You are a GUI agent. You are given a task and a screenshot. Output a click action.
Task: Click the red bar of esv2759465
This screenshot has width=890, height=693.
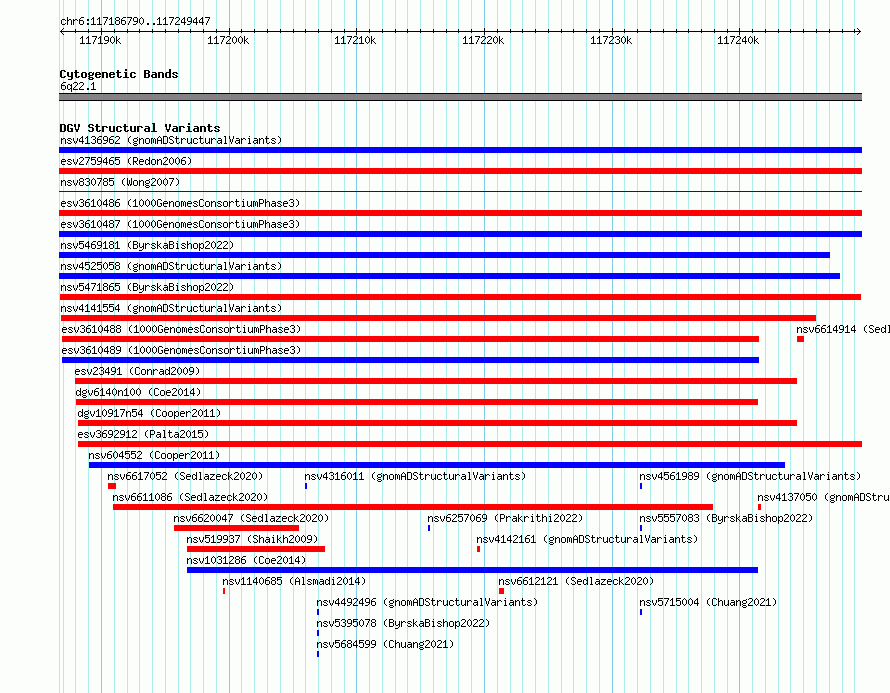pos(460,171)
